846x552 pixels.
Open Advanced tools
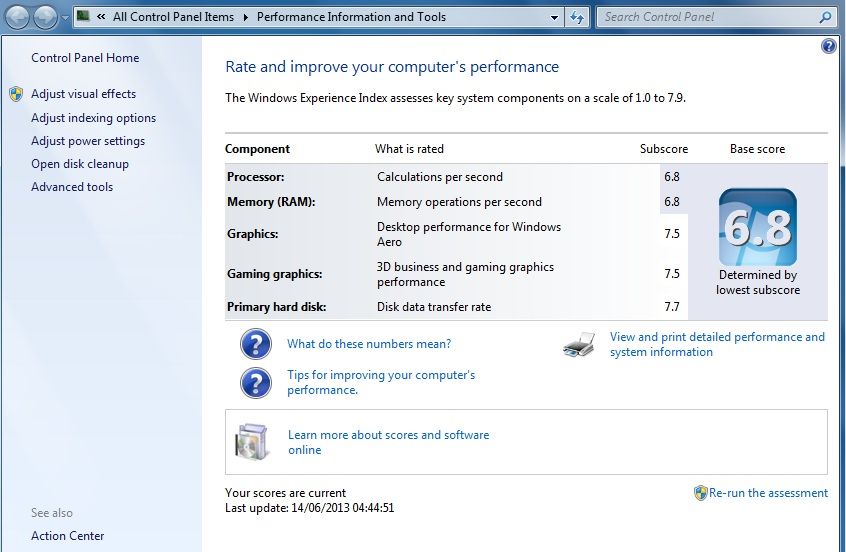coord(72,187)
